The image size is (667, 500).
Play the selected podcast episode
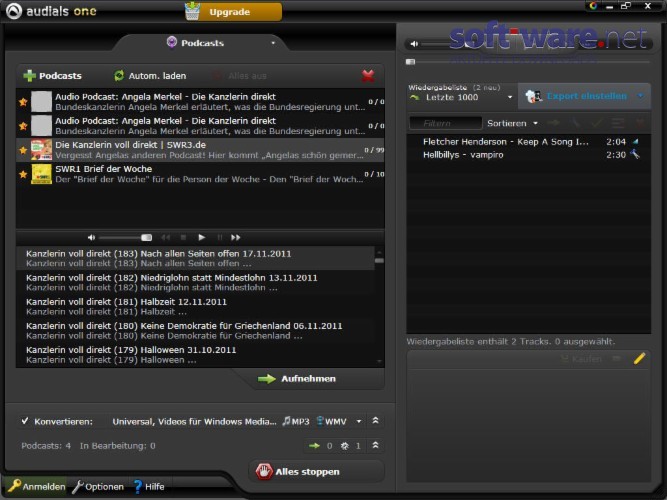pos(202,237)
